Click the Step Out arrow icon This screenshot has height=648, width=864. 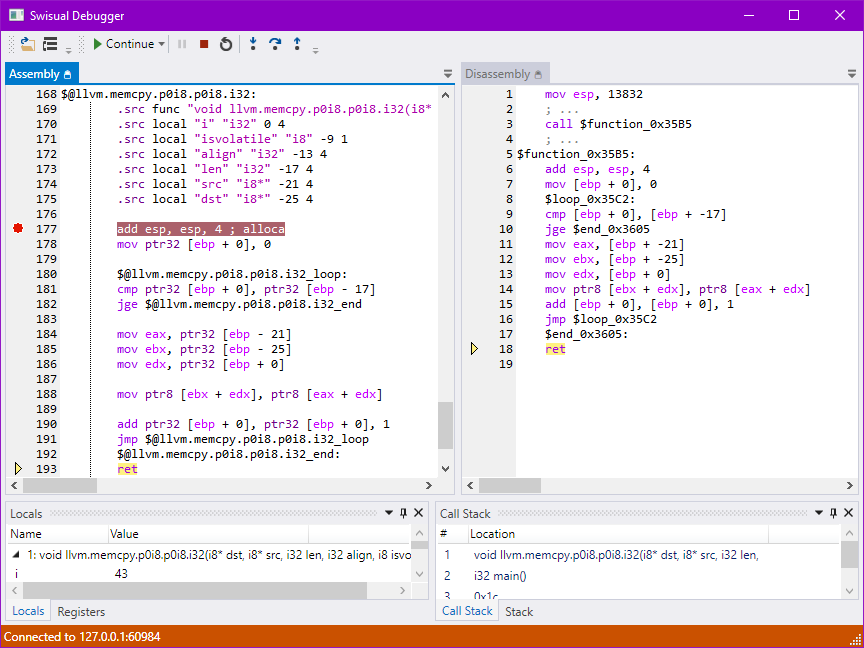(297, 44)
